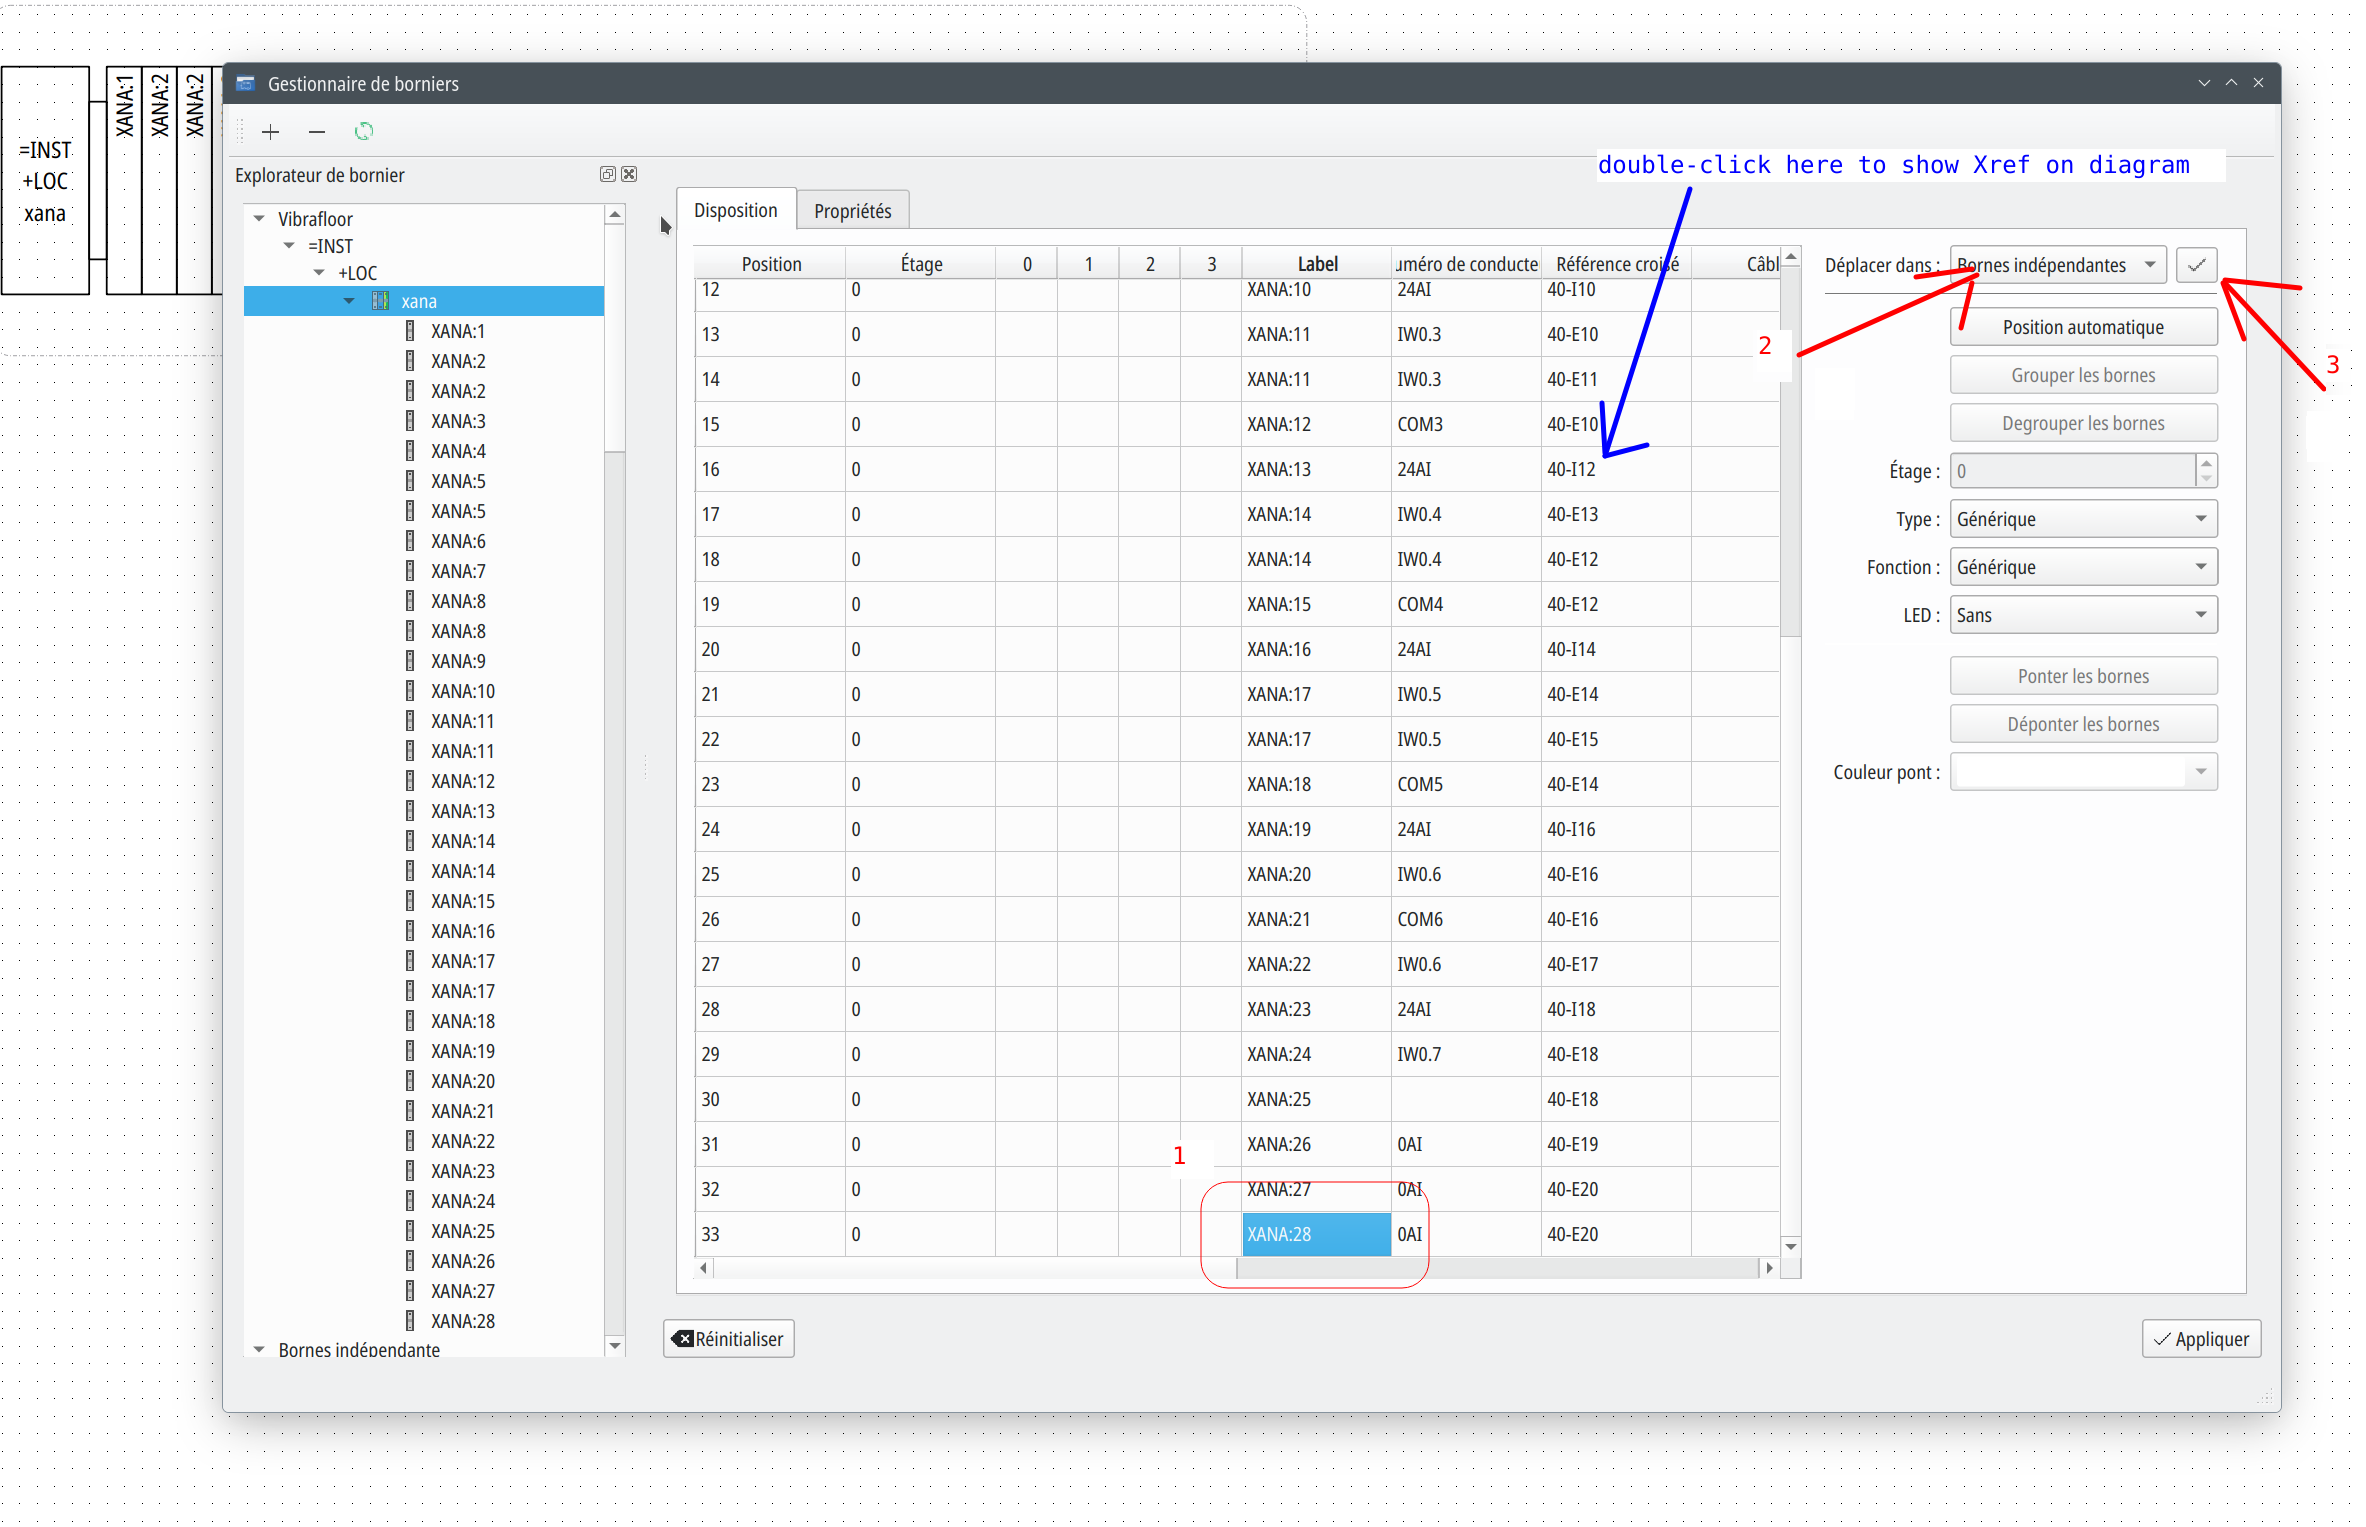Sort table by Position column header
This screenshot has height=1527, width=2366.
771,264
